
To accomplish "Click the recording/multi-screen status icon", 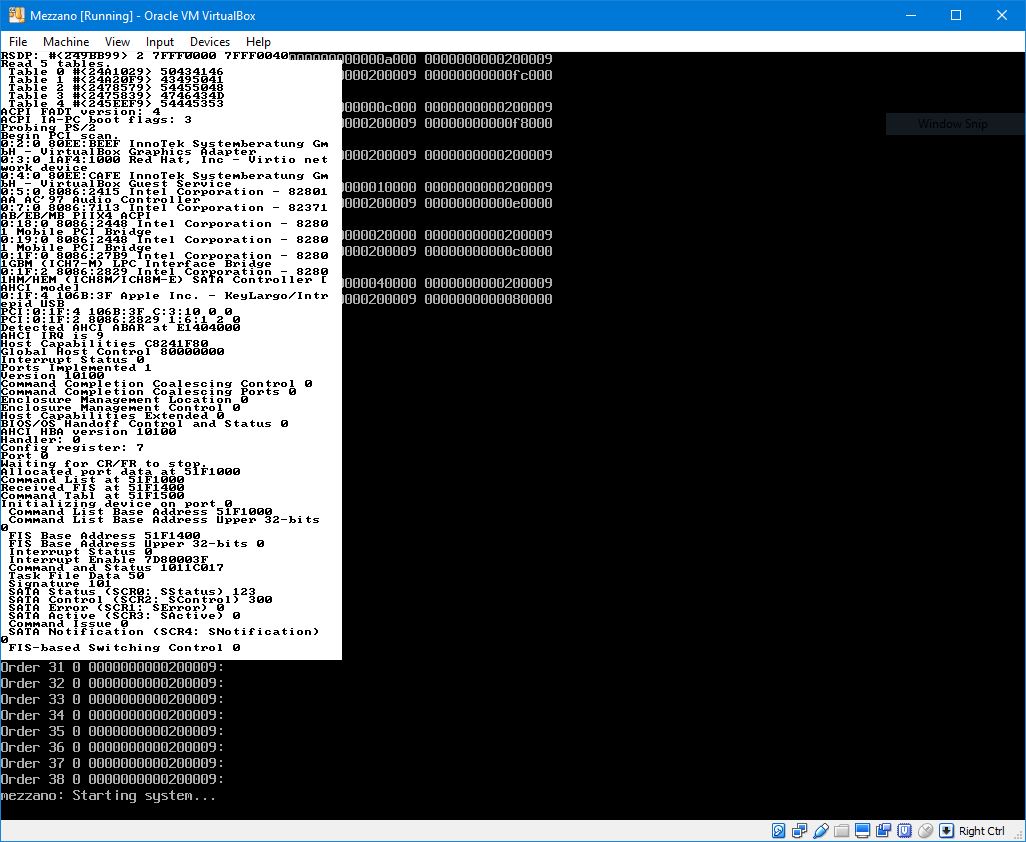I will (x=883, y=831).
